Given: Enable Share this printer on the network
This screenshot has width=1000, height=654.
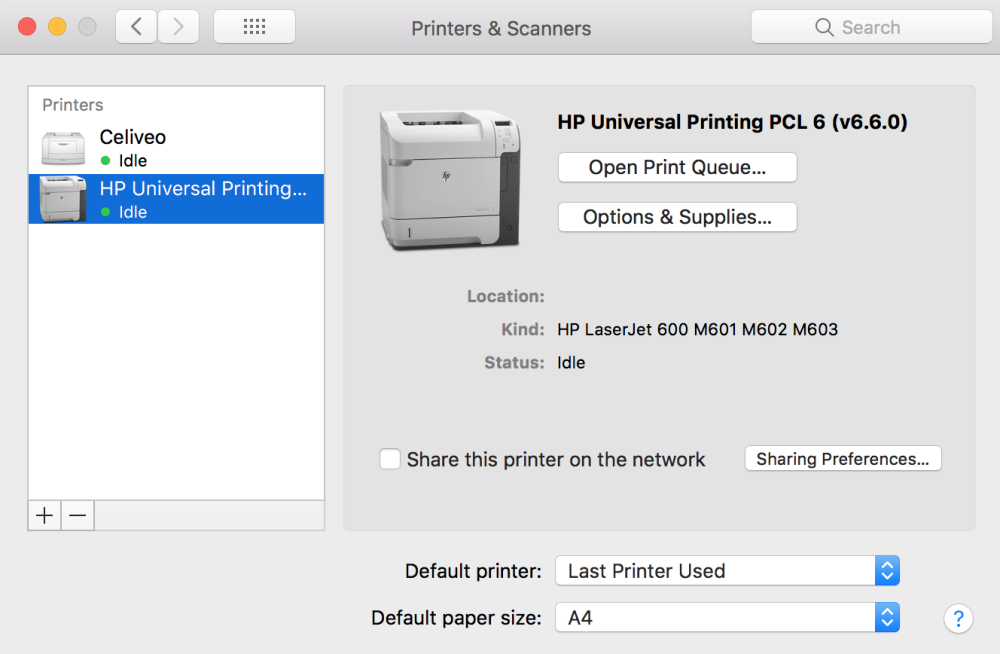Looking at the screenshot, I should (x=390, y=459).
